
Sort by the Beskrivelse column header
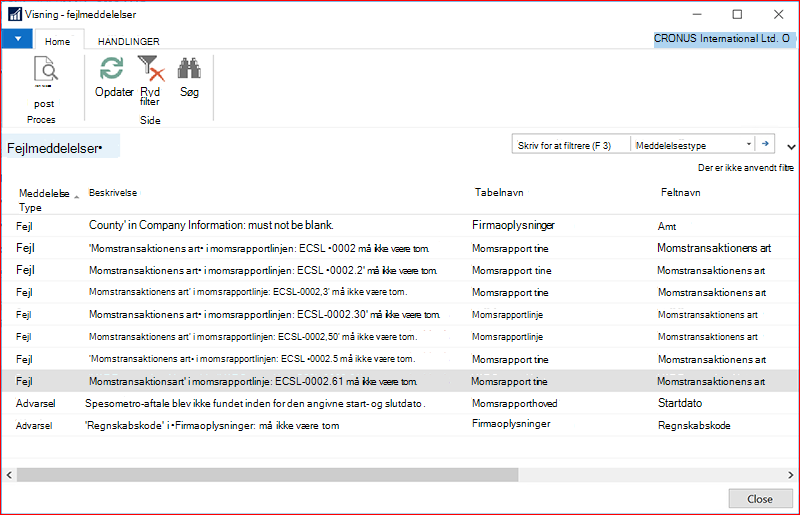[113, 192]
